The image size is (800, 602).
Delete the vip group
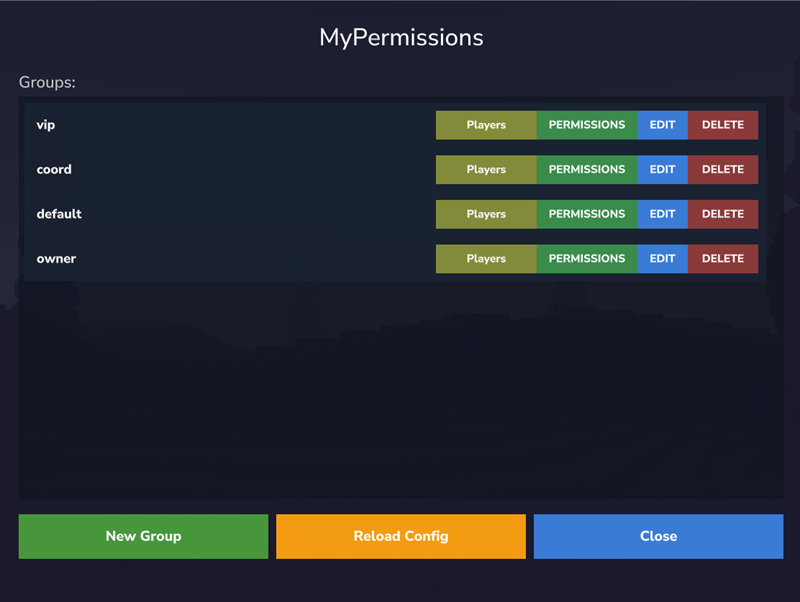tap(722, 125)
